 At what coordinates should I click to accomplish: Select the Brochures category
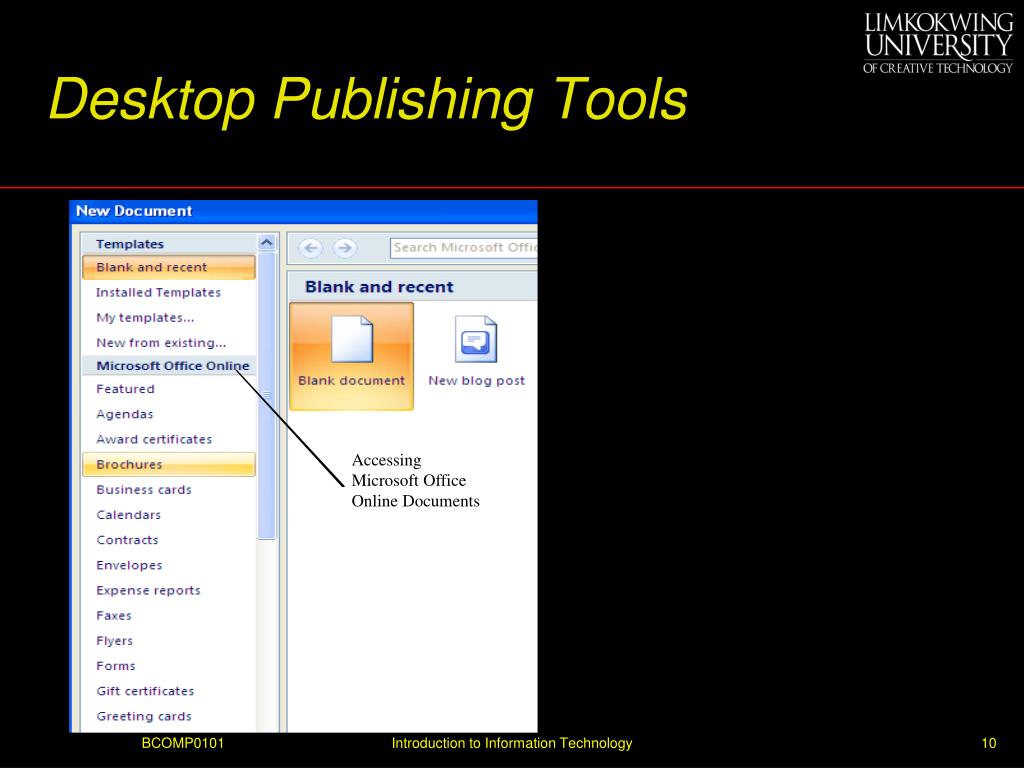click(168, 464)
